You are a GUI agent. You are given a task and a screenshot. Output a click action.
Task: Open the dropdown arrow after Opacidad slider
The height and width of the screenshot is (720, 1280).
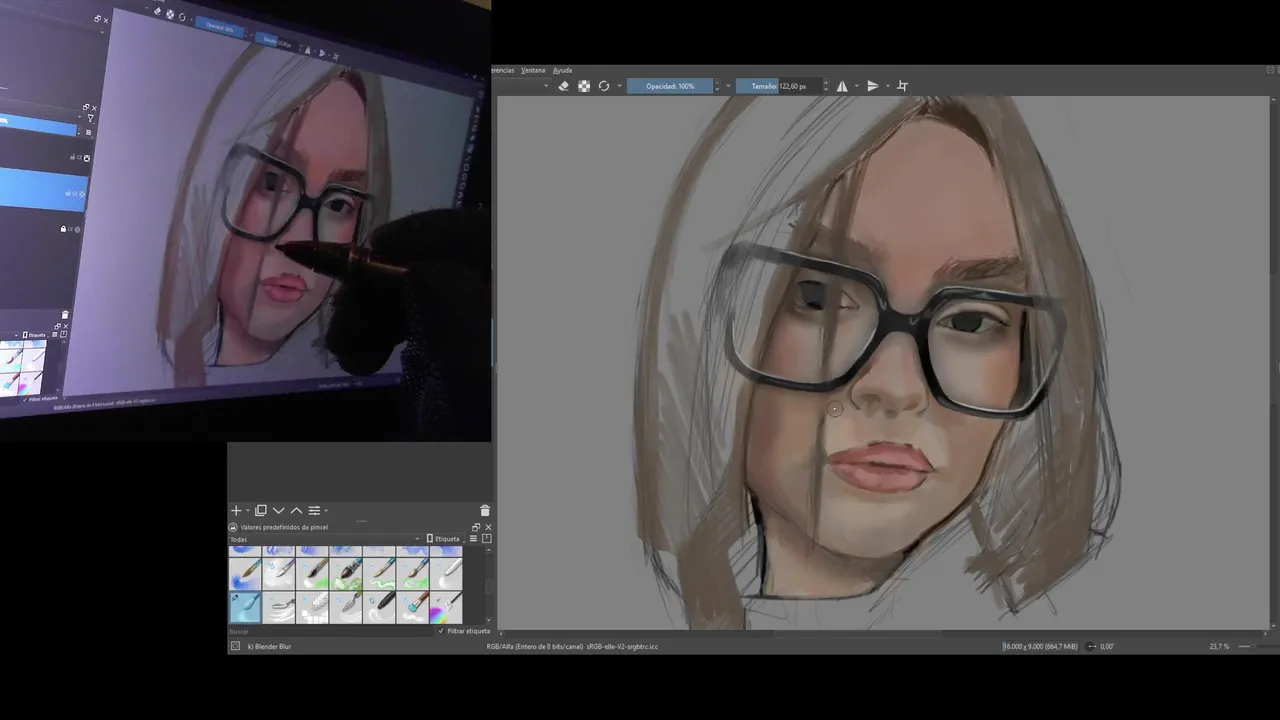(x=727, y=86)
